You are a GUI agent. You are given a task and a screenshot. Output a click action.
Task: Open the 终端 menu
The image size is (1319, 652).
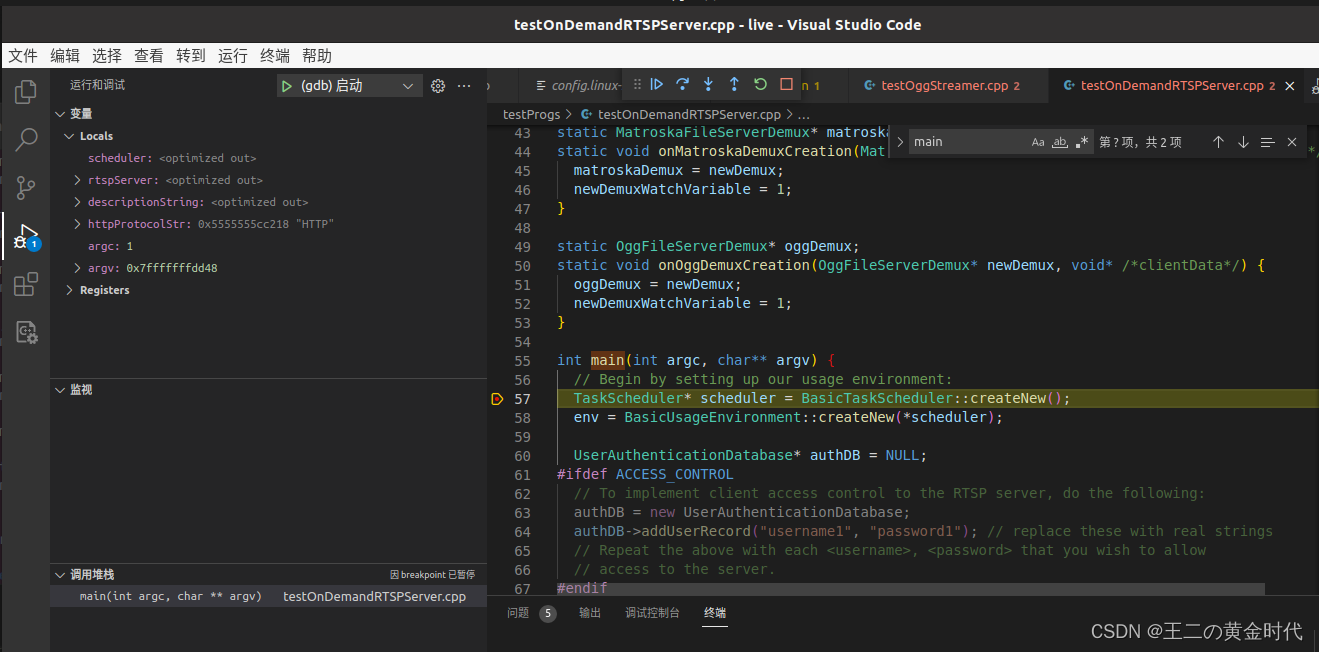point(275,56)
